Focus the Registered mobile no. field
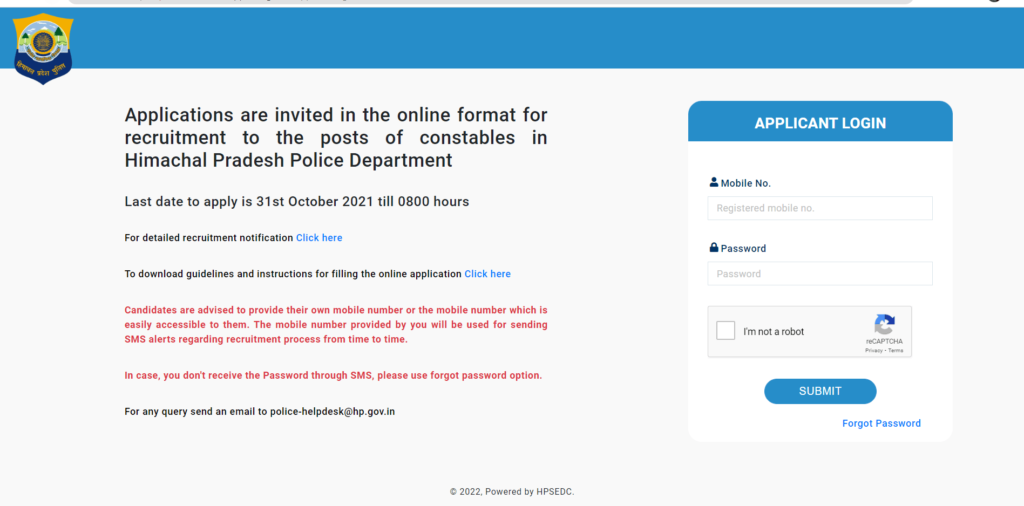The height and width of the screenshot is (506, 1024). pos(819,208)
